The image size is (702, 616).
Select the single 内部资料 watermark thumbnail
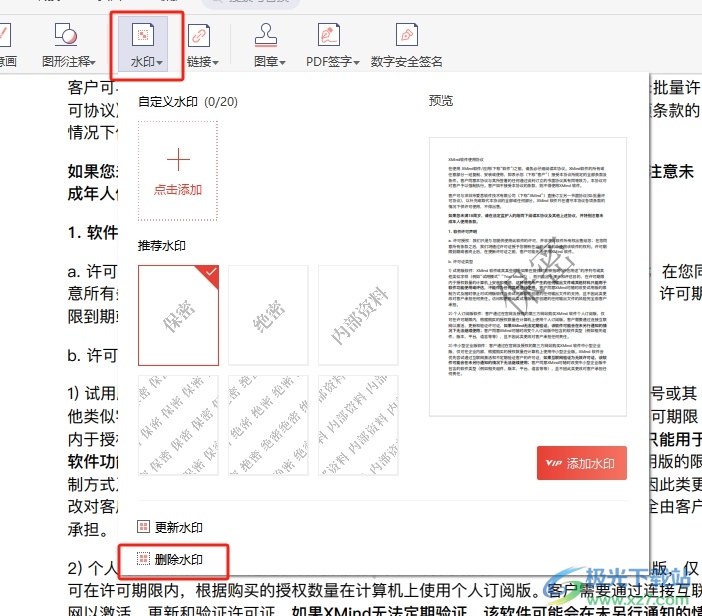click(x=358, y=315)
